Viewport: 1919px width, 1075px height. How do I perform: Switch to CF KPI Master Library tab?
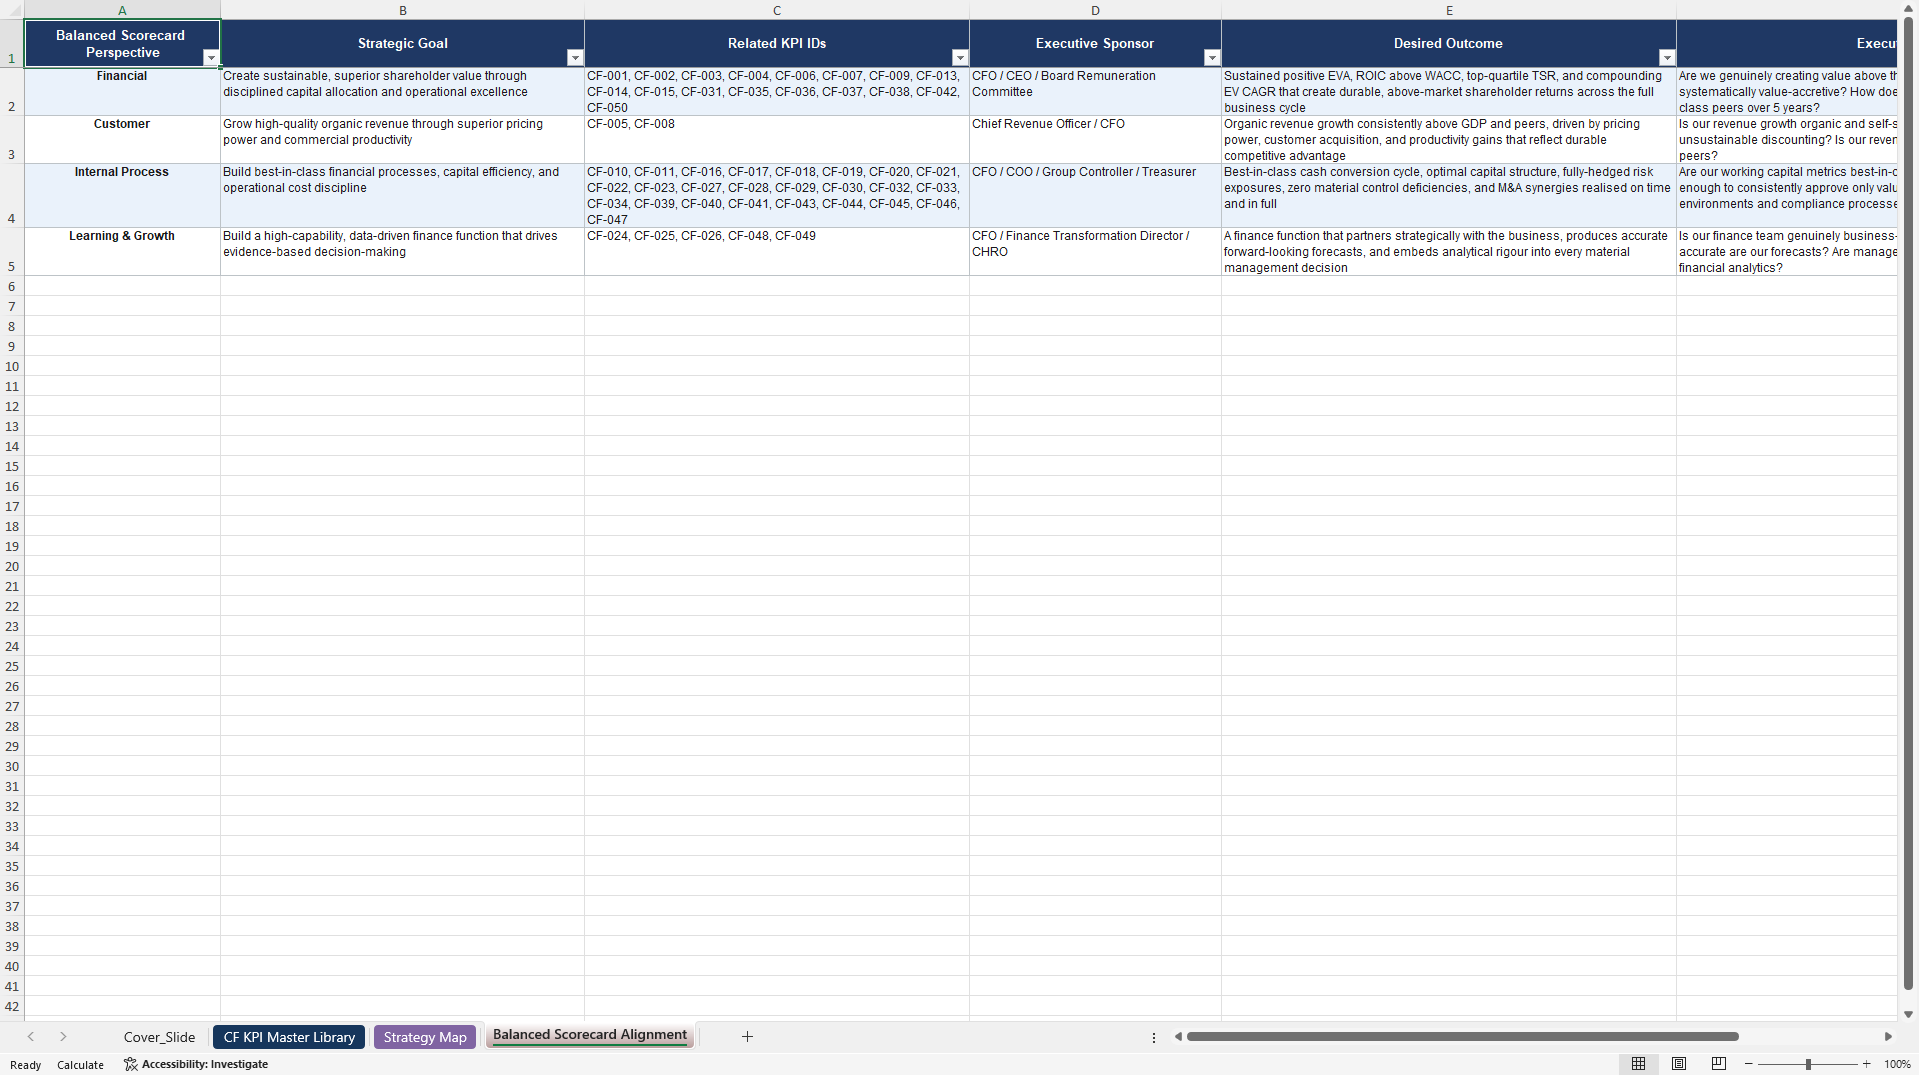(x=289, y=1037)
